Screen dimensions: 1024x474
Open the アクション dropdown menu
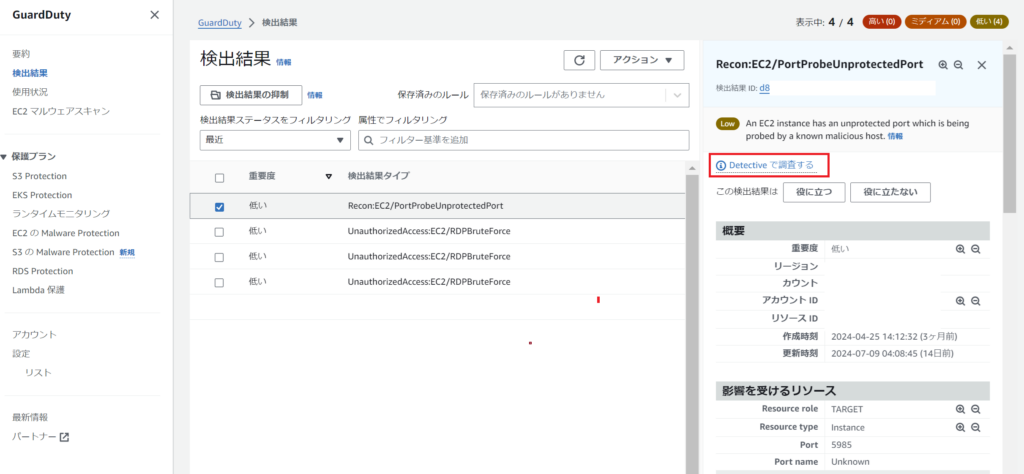pyautogui.click(x=642, y=60)
